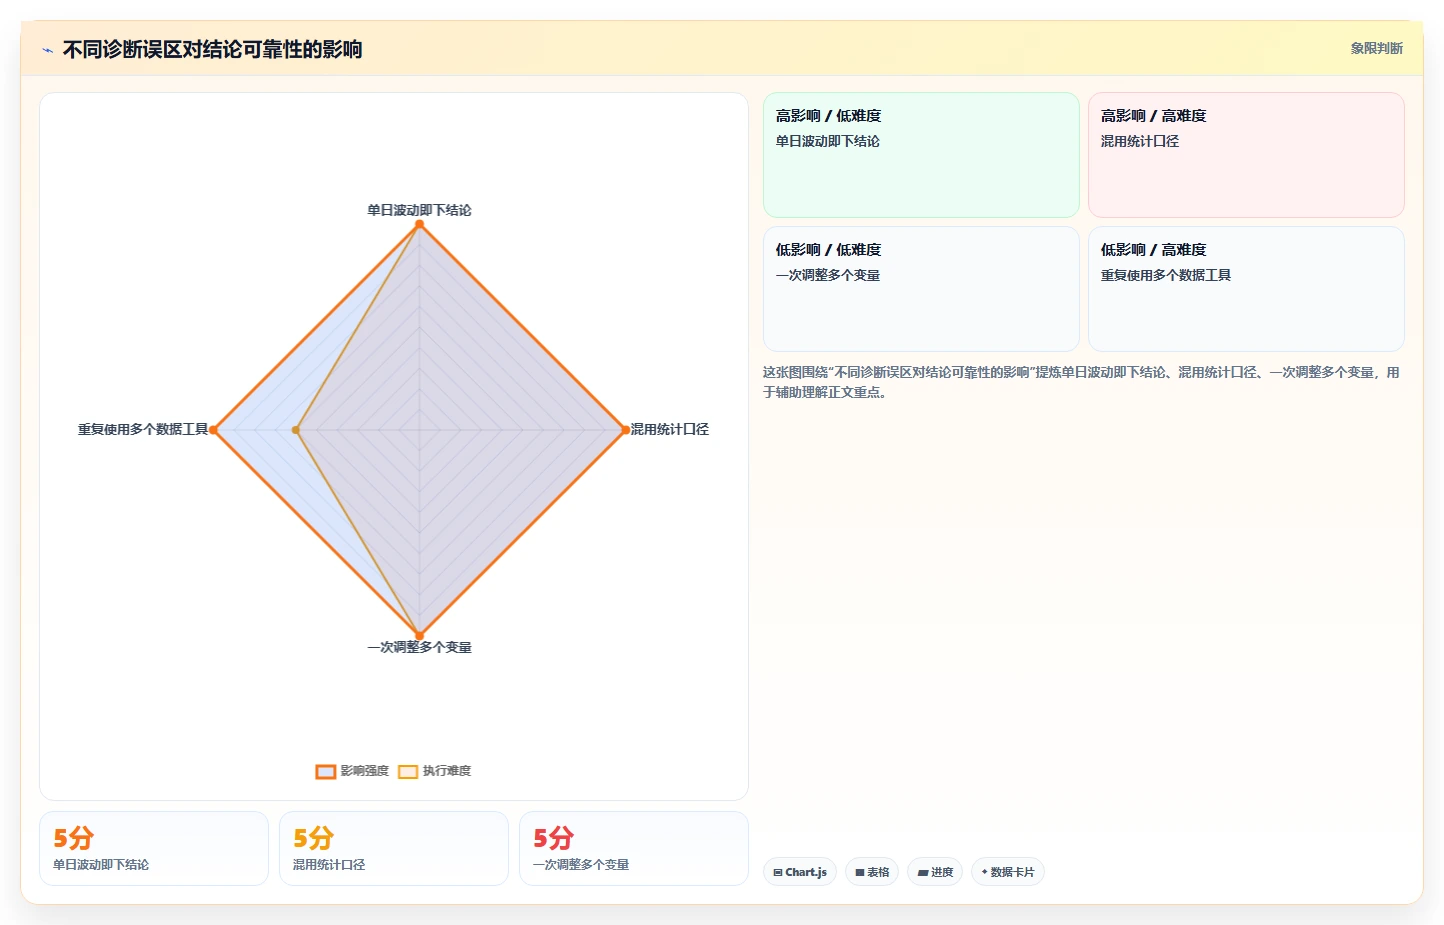This screenshot has height=925, width=1444.
Task: Click the page title 不同诊断误区对结论可靠性的影响
Action: (212, 49)
